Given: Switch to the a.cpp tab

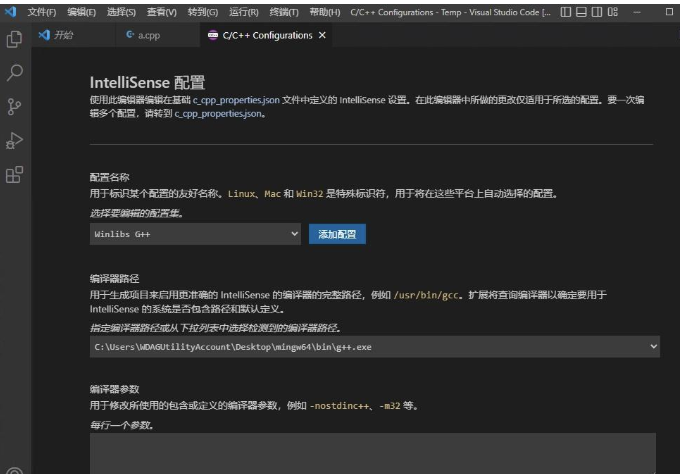Looking at the screenshot, I should click(x=157, y=35).
